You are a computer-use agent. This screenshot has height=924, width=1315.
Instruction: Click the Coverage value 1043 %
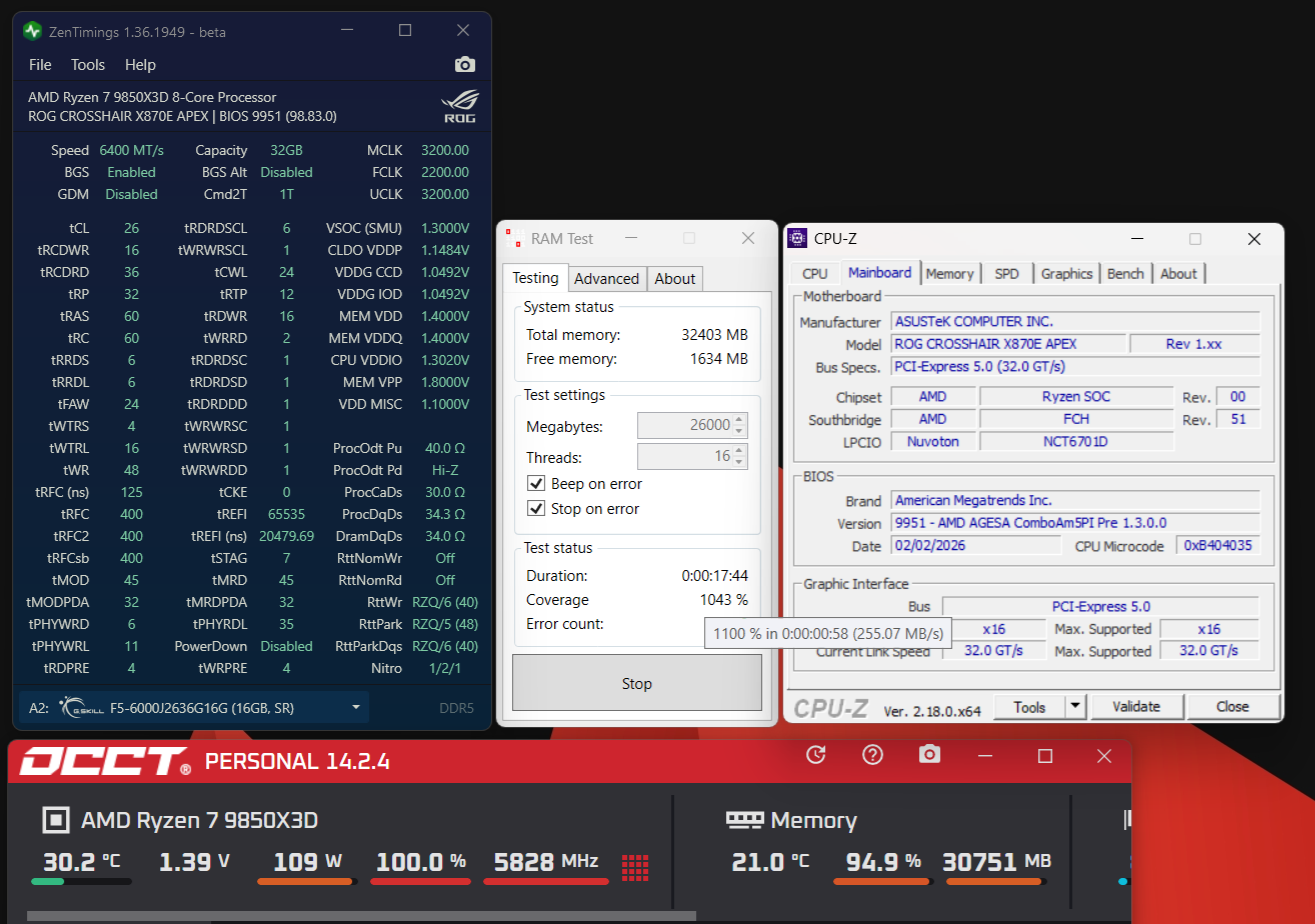click(x=724, y=600)
